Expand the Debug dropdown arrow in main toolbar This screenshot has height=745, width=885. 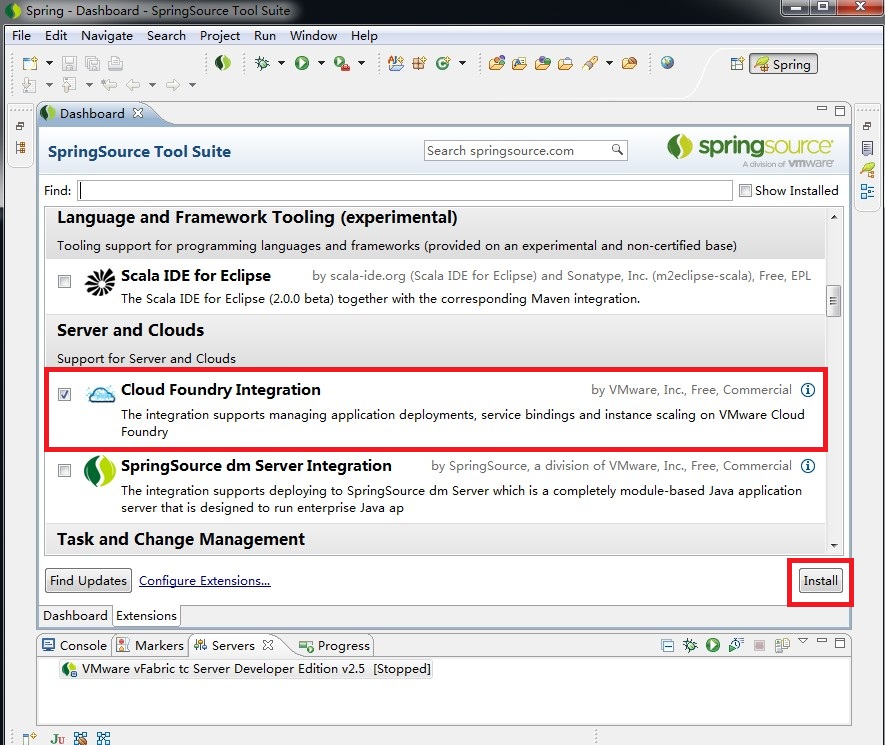click(281, 63)
